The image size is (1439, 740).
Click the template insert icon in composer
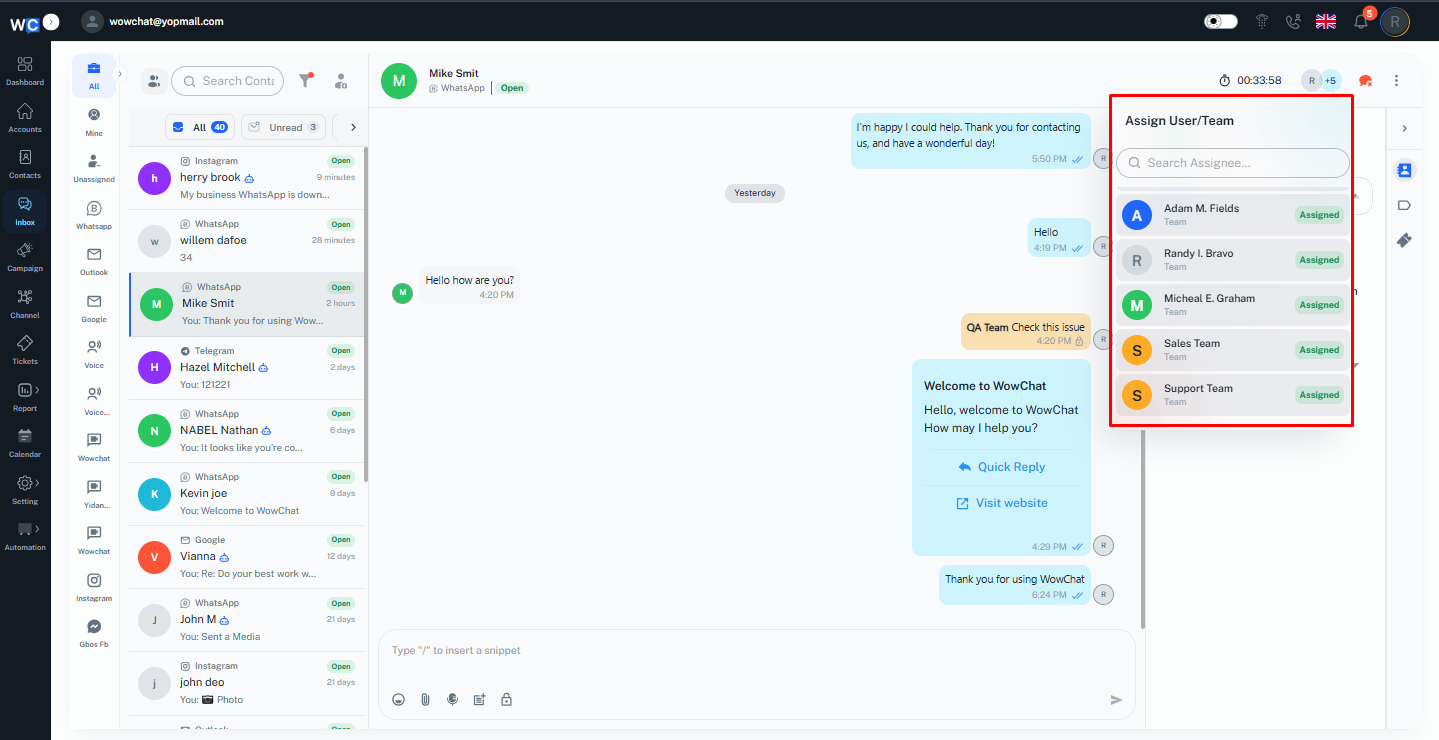[x=479, y=700]
